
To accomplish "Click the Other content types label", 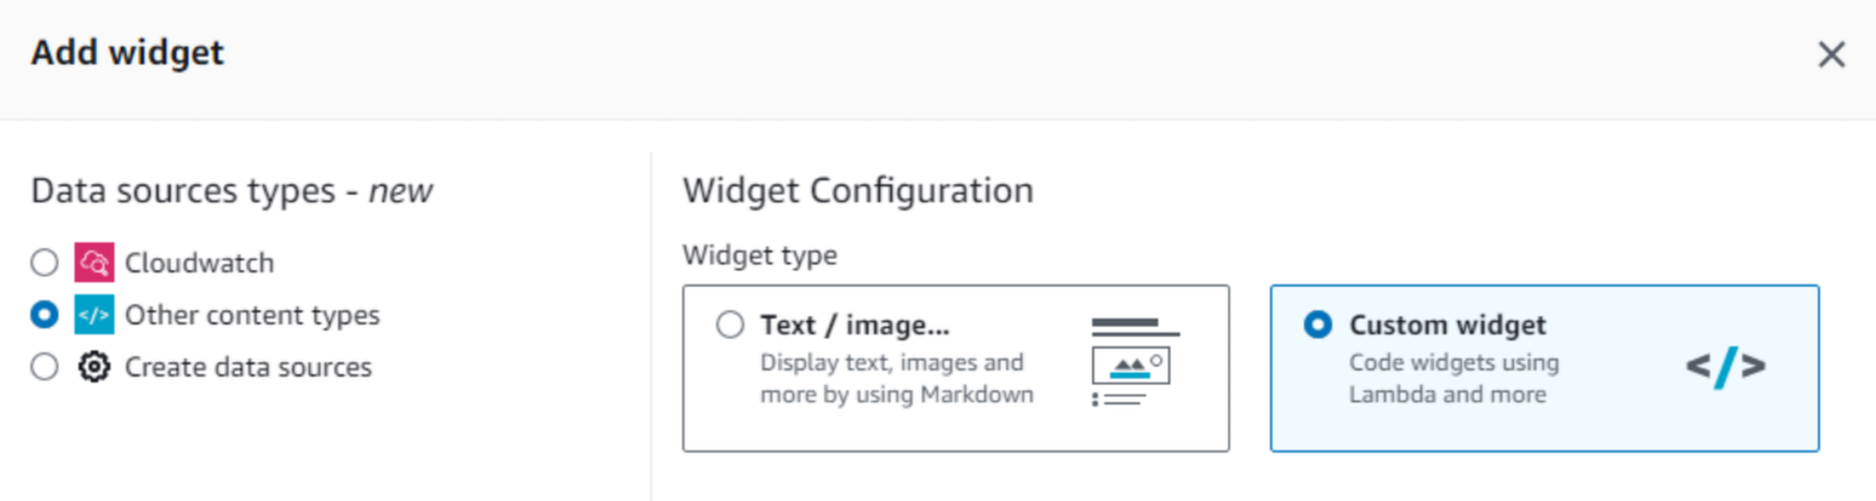I will point(252,315).
